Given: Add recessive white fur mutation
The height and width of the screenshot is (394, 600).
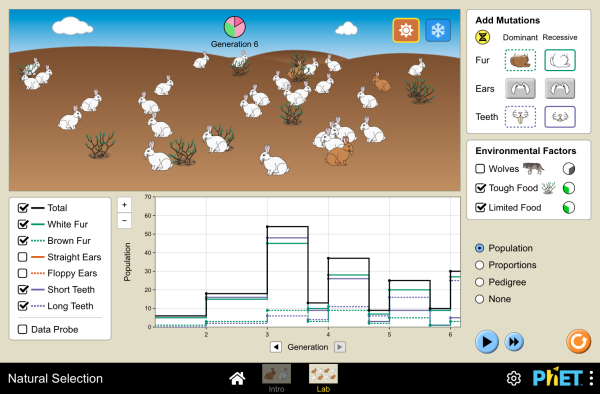Looking at the screenshot, I should (559, 60).
